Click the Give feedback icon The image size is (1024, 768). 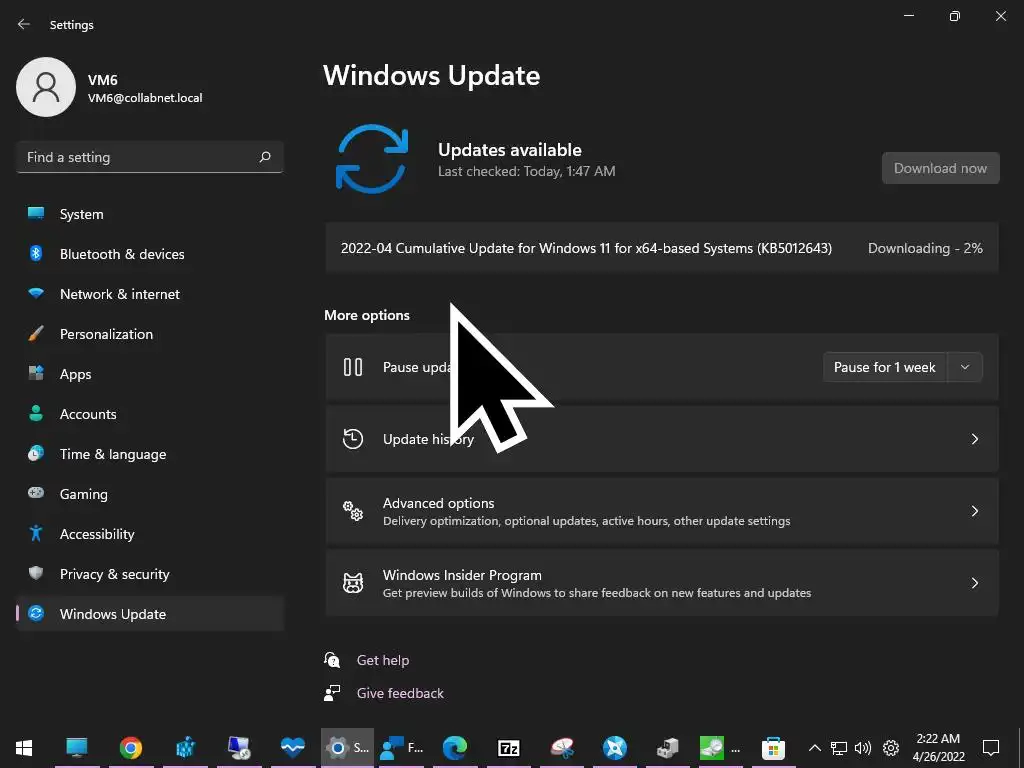click(x=332, y=693)
